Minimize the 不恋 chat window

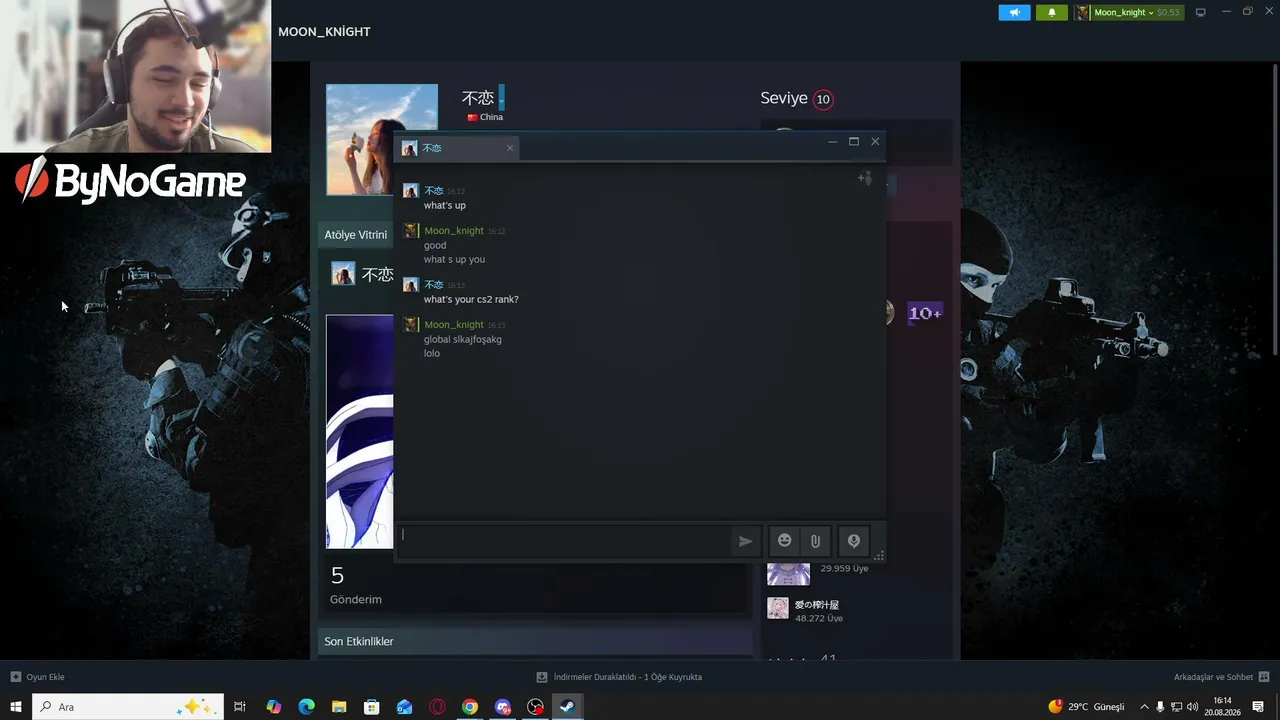pyautogui.click(x=832, y=142)
